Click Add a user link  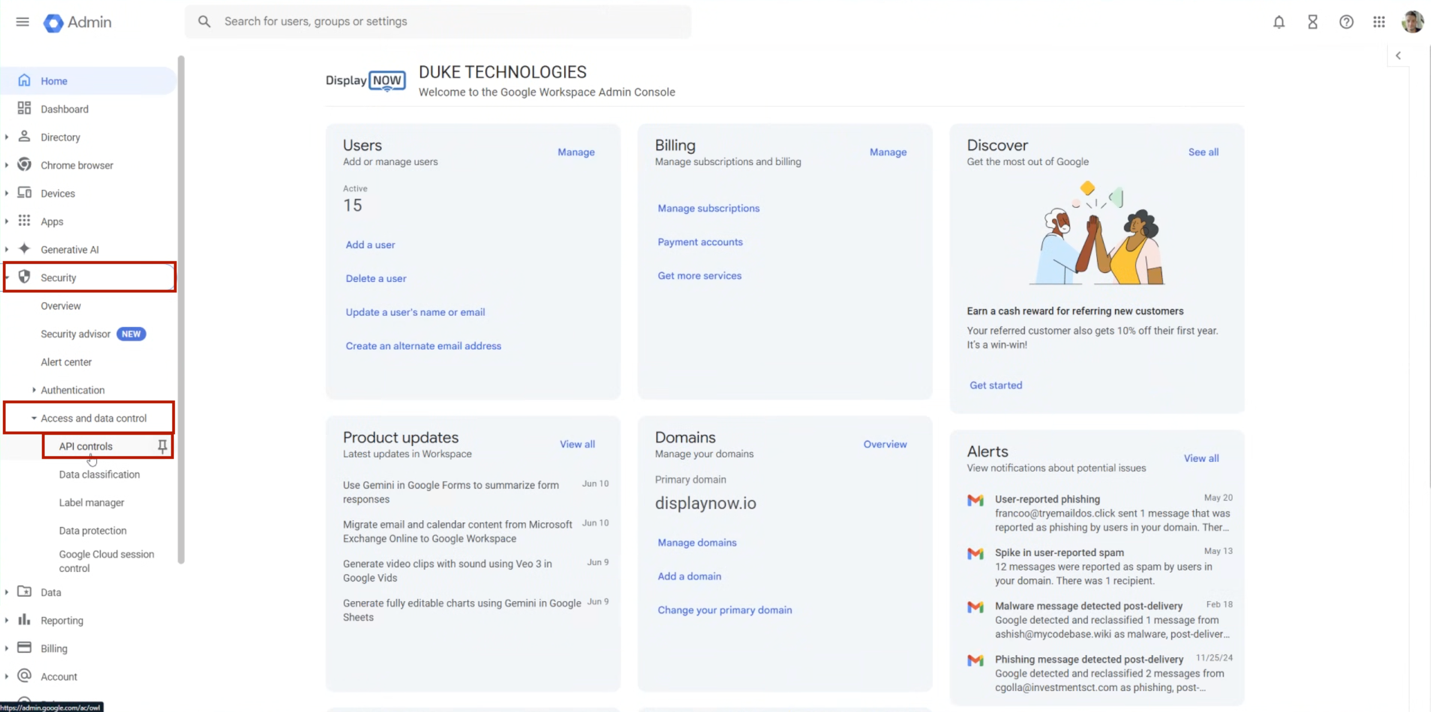click(x=370, y=245)
